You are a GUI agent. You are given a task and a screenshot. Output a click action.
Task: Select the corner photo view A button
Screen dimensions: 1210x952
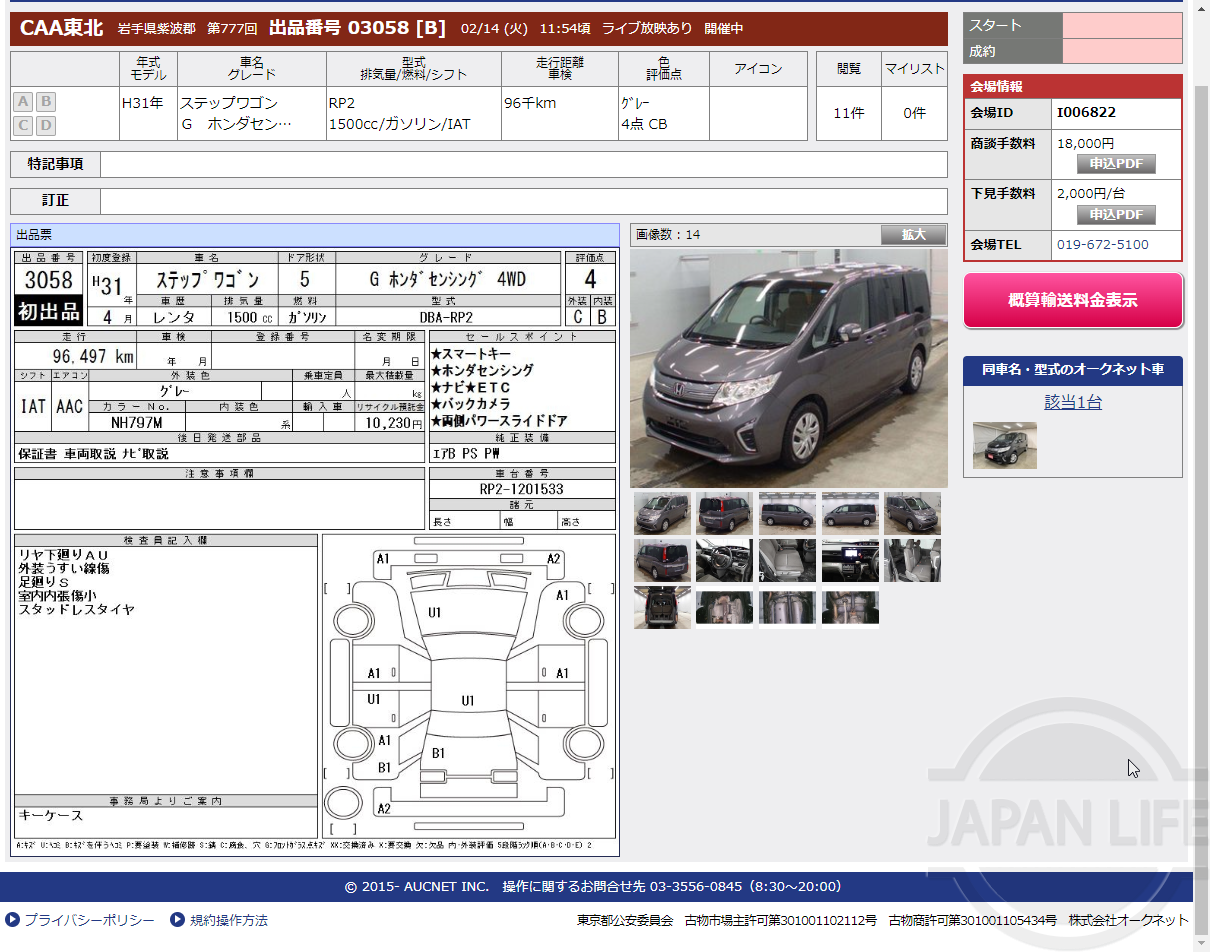click(22, 101)
